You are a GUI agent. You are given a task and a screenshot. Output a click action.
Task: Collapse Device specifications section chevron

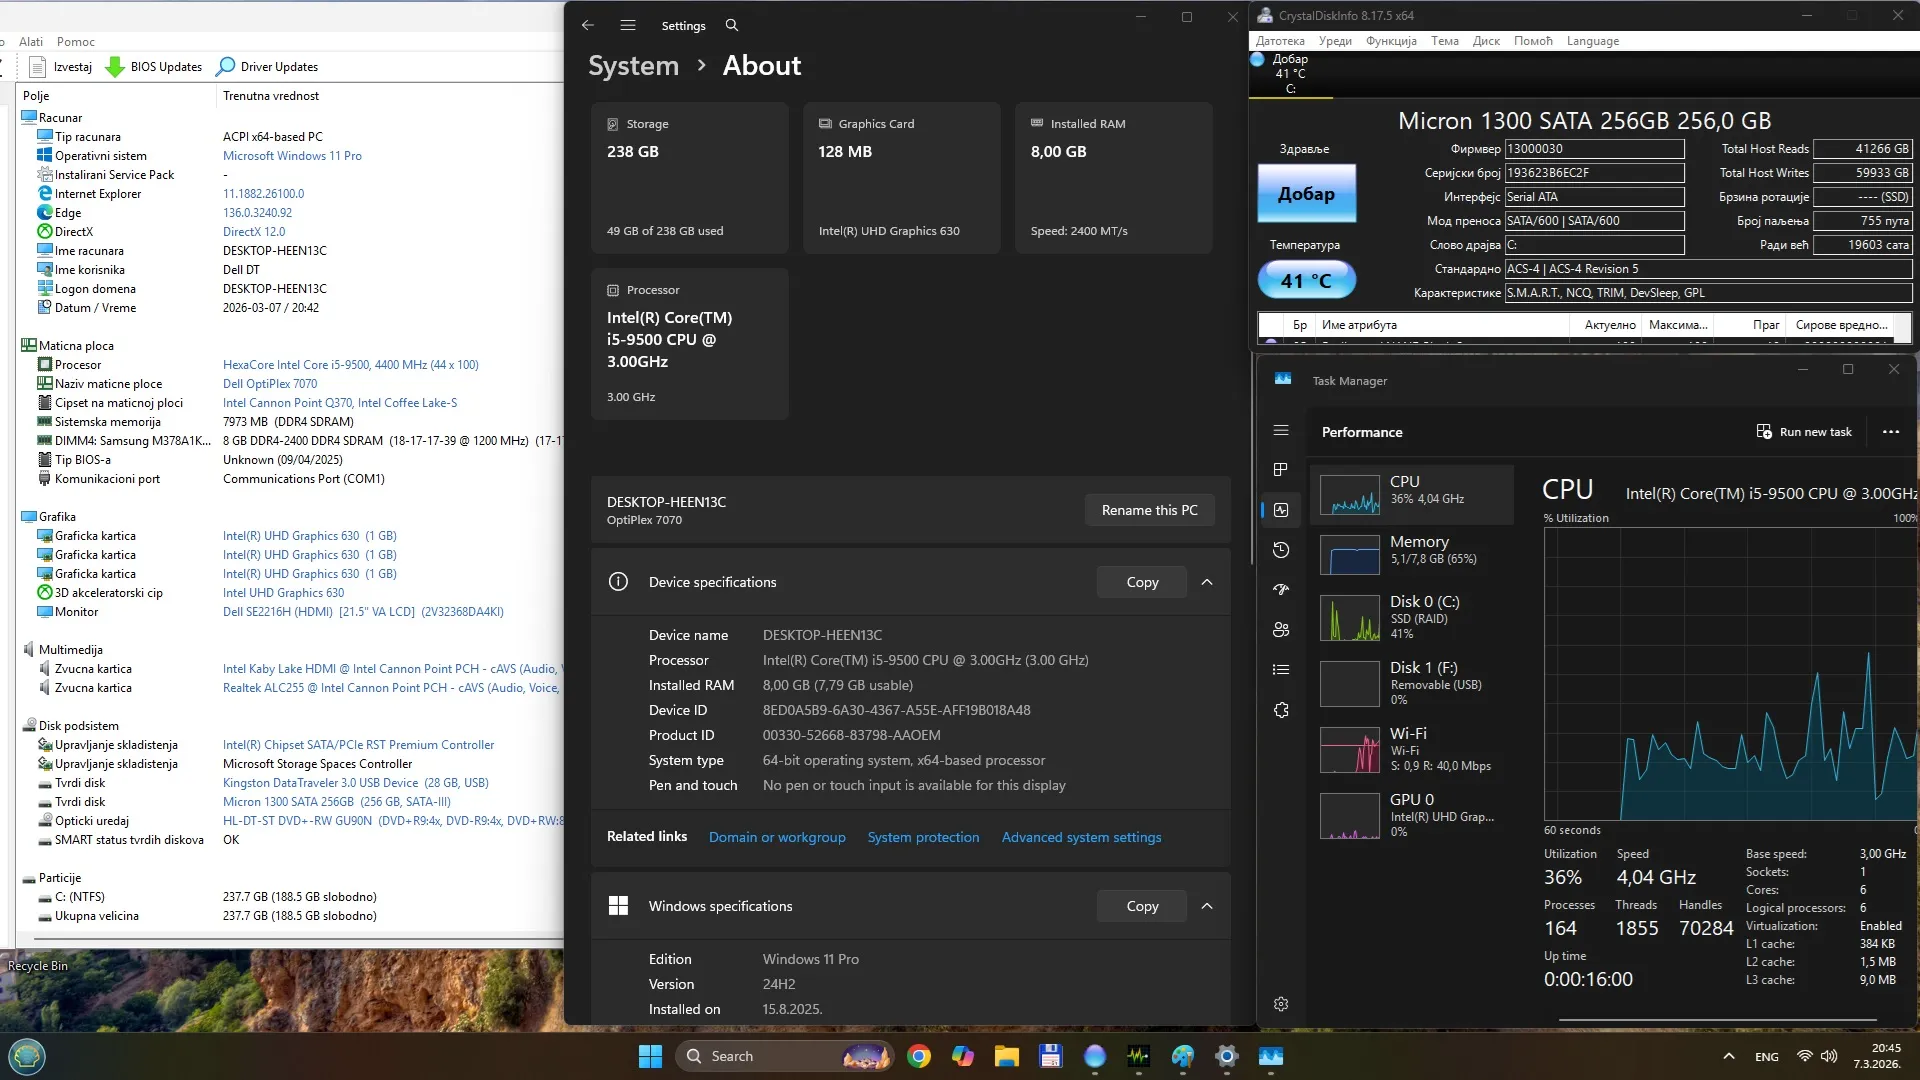[1207, 582]
